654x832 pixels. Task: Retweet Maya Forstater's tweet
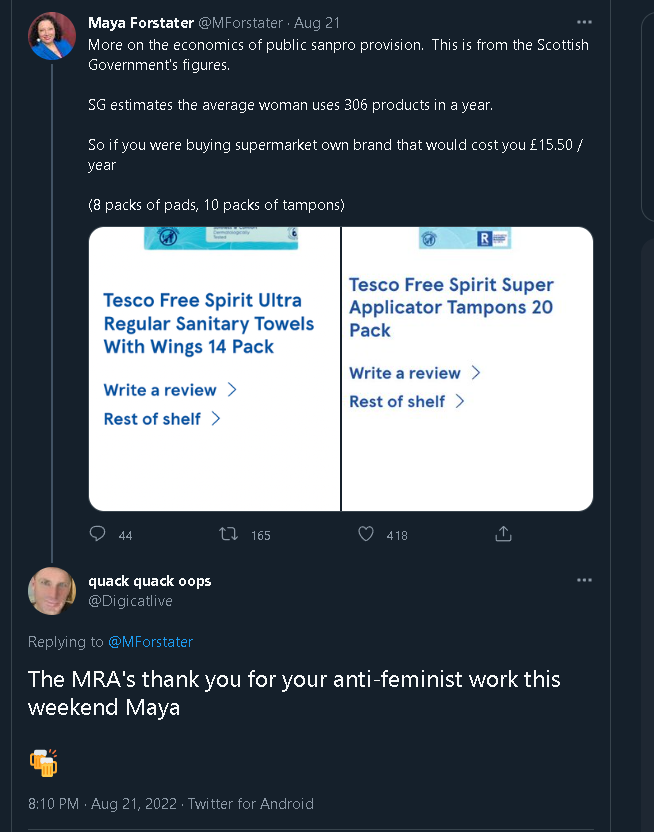tap(229, 534)
